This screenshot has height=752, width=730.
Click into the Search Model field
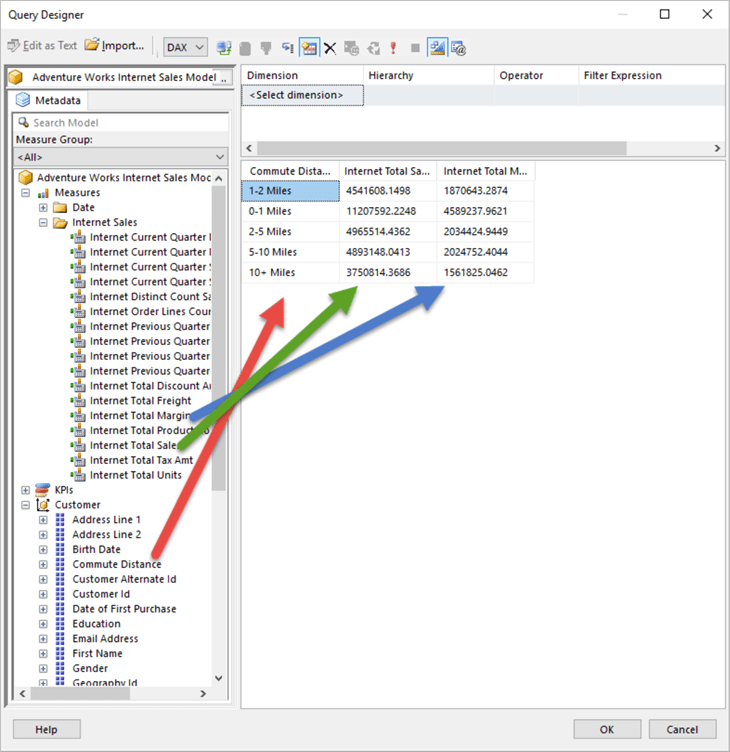[x=120, y=122]
